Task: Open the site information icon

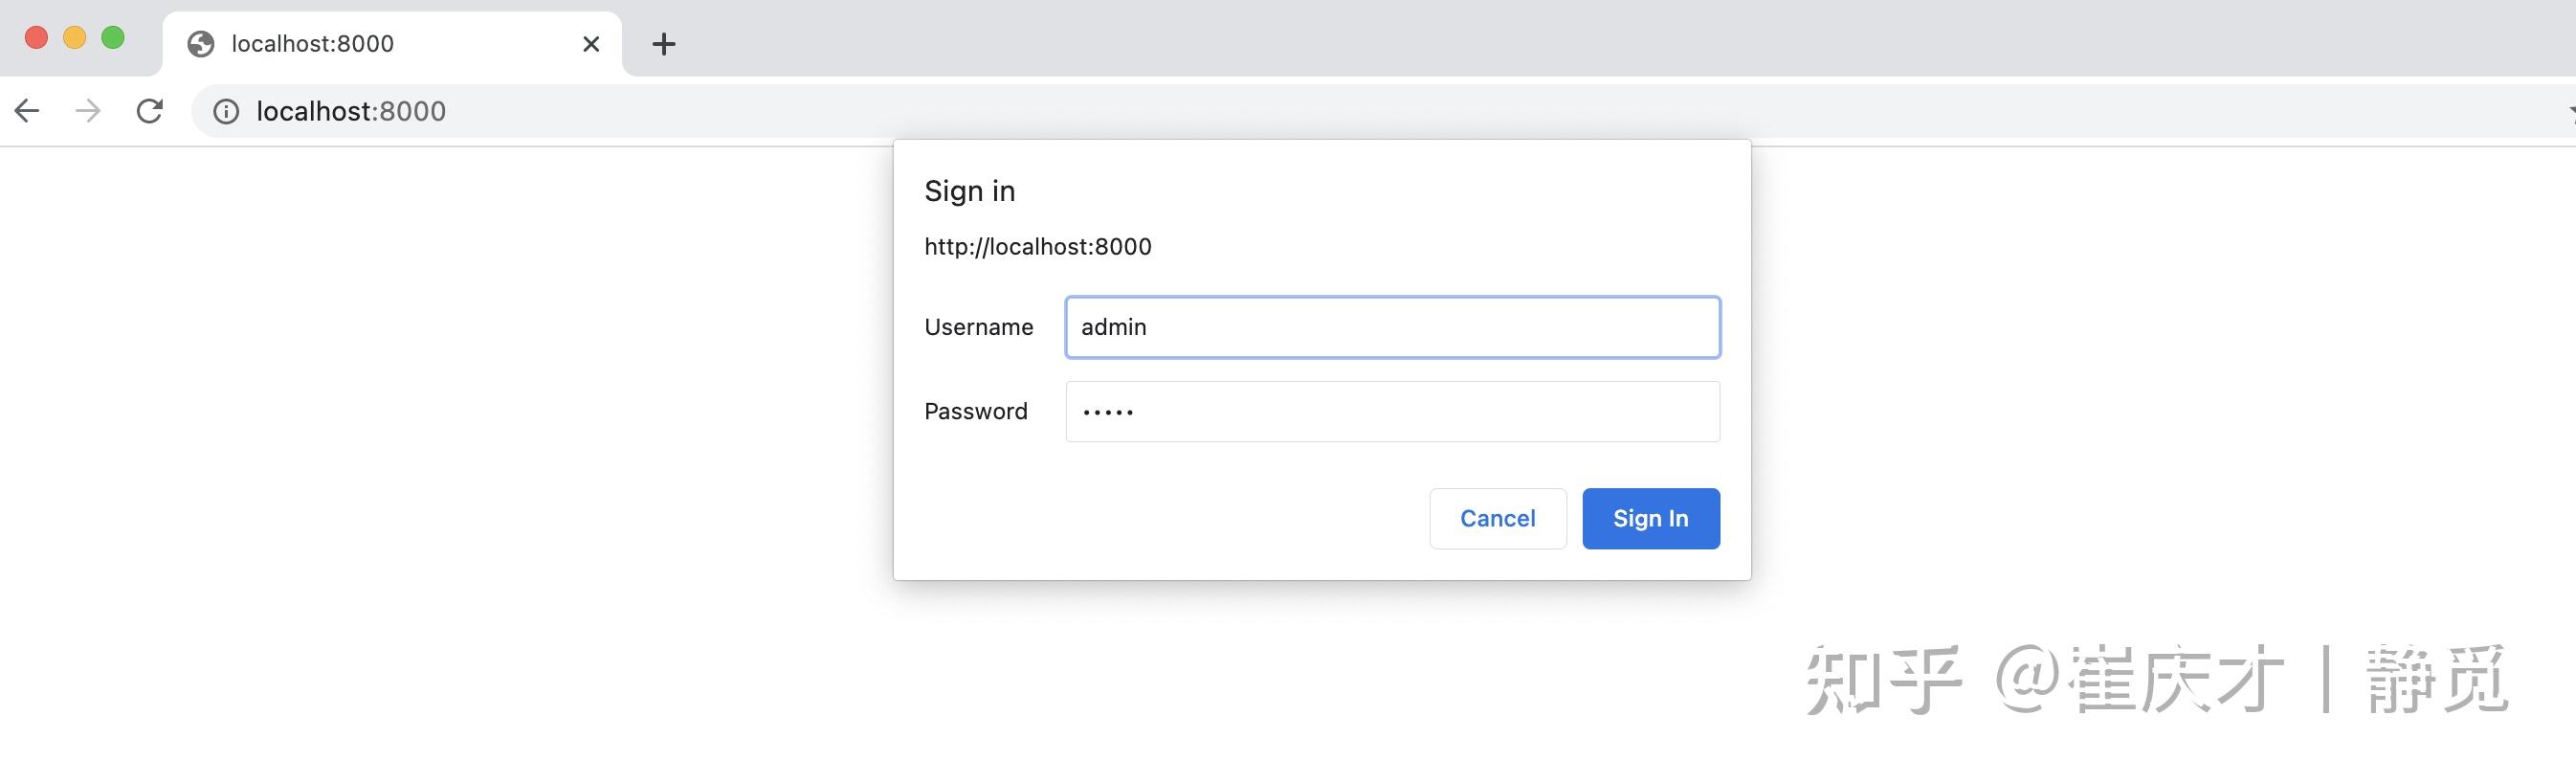Action: tap(227, 112)
